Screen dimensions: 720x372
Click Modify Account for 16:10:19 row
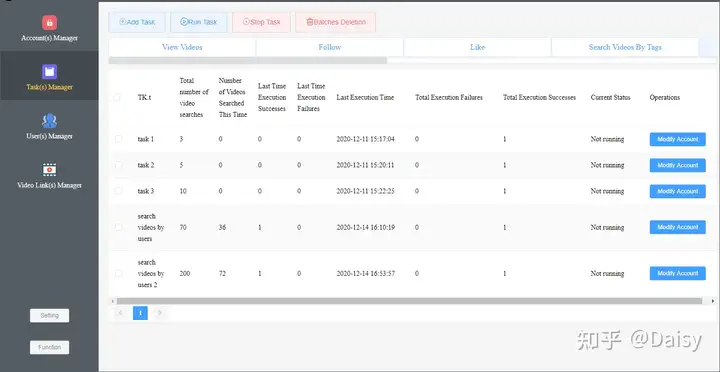(678, 227)
